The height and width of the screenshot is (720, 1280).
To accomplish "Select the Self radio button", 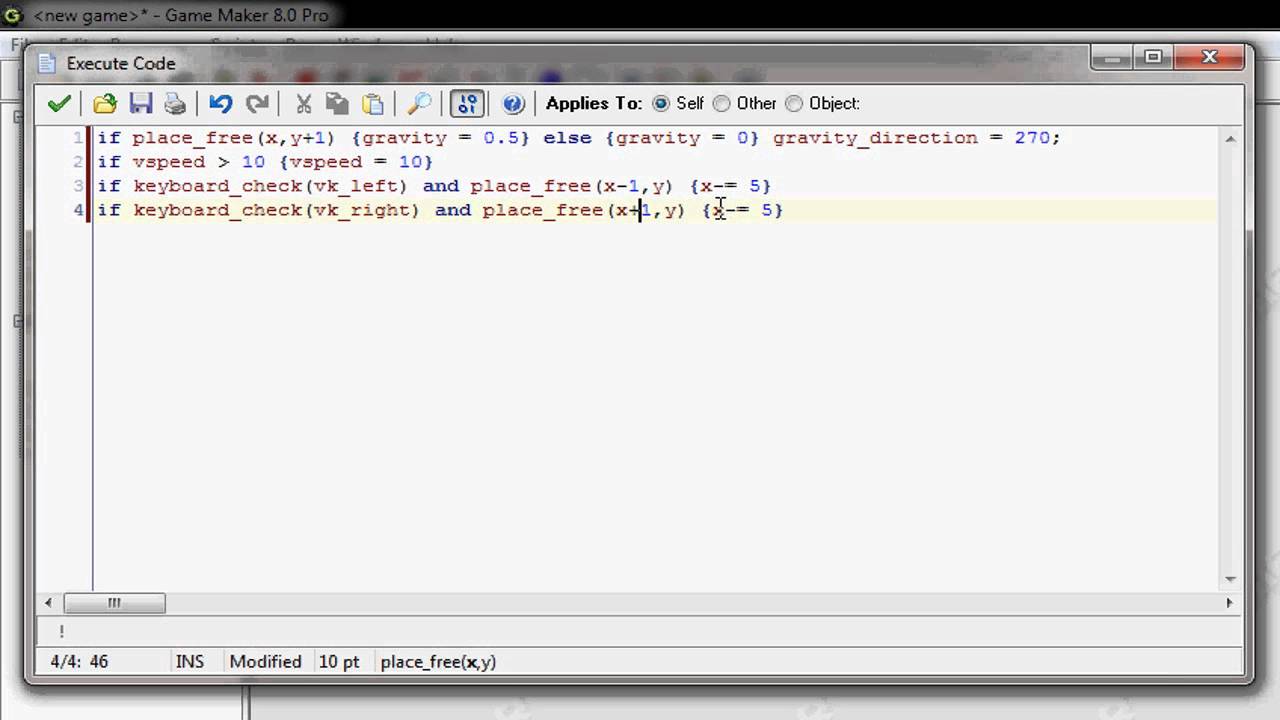I will tap(661, 103).
